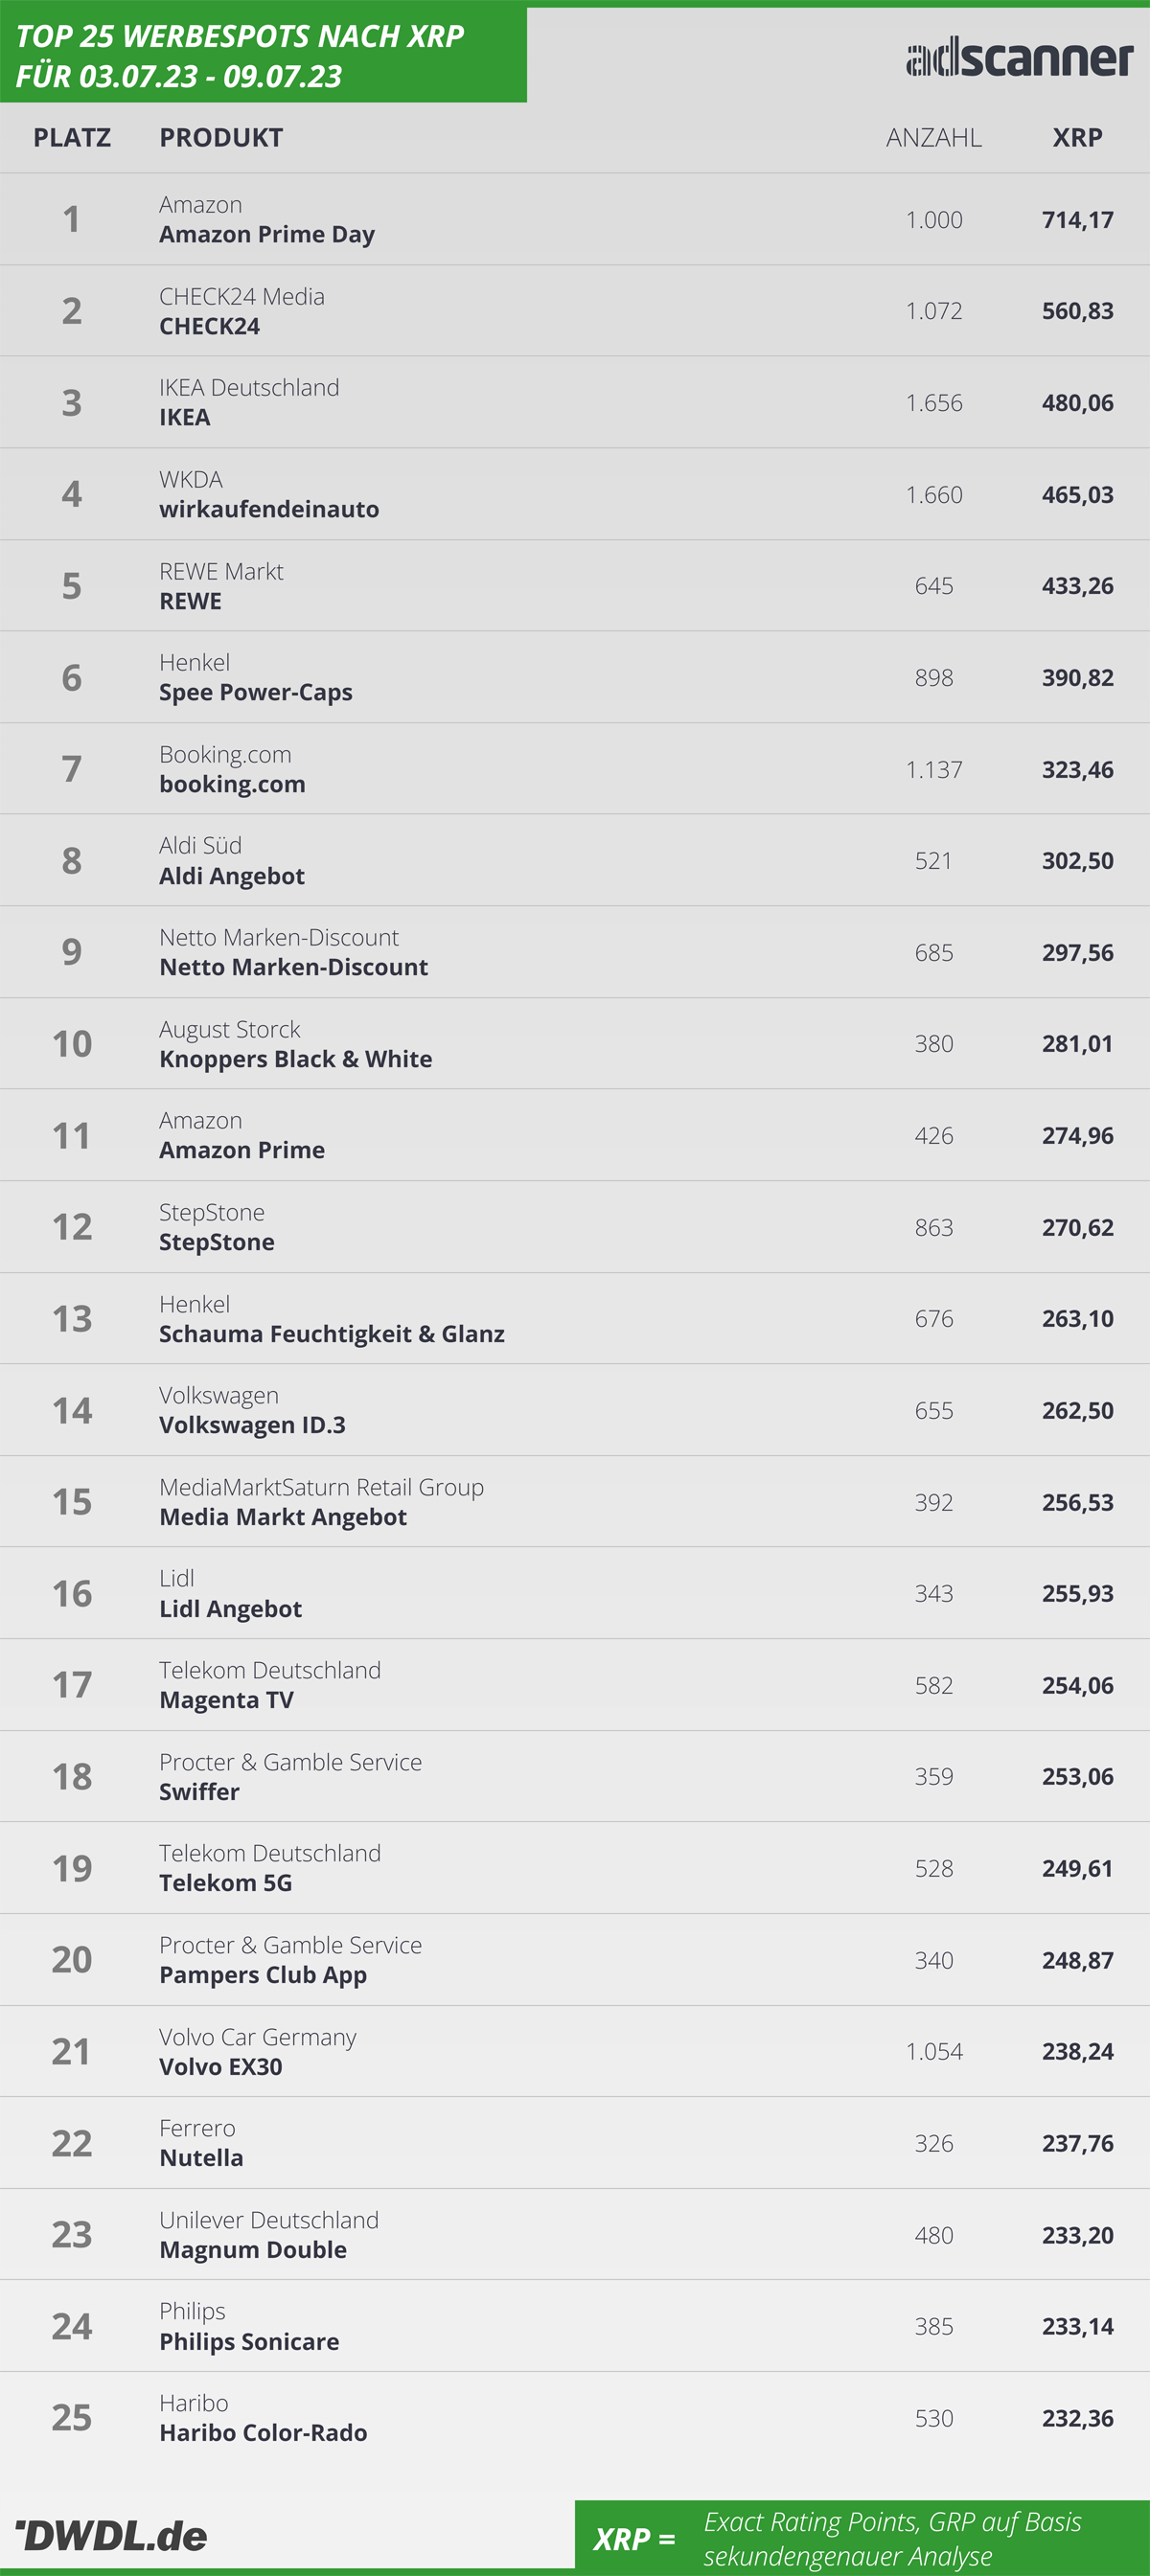This screenshot has height=2576, width=1150.
Task: Click the DWDL.de logo
Action: click(x=111, y=2535)
